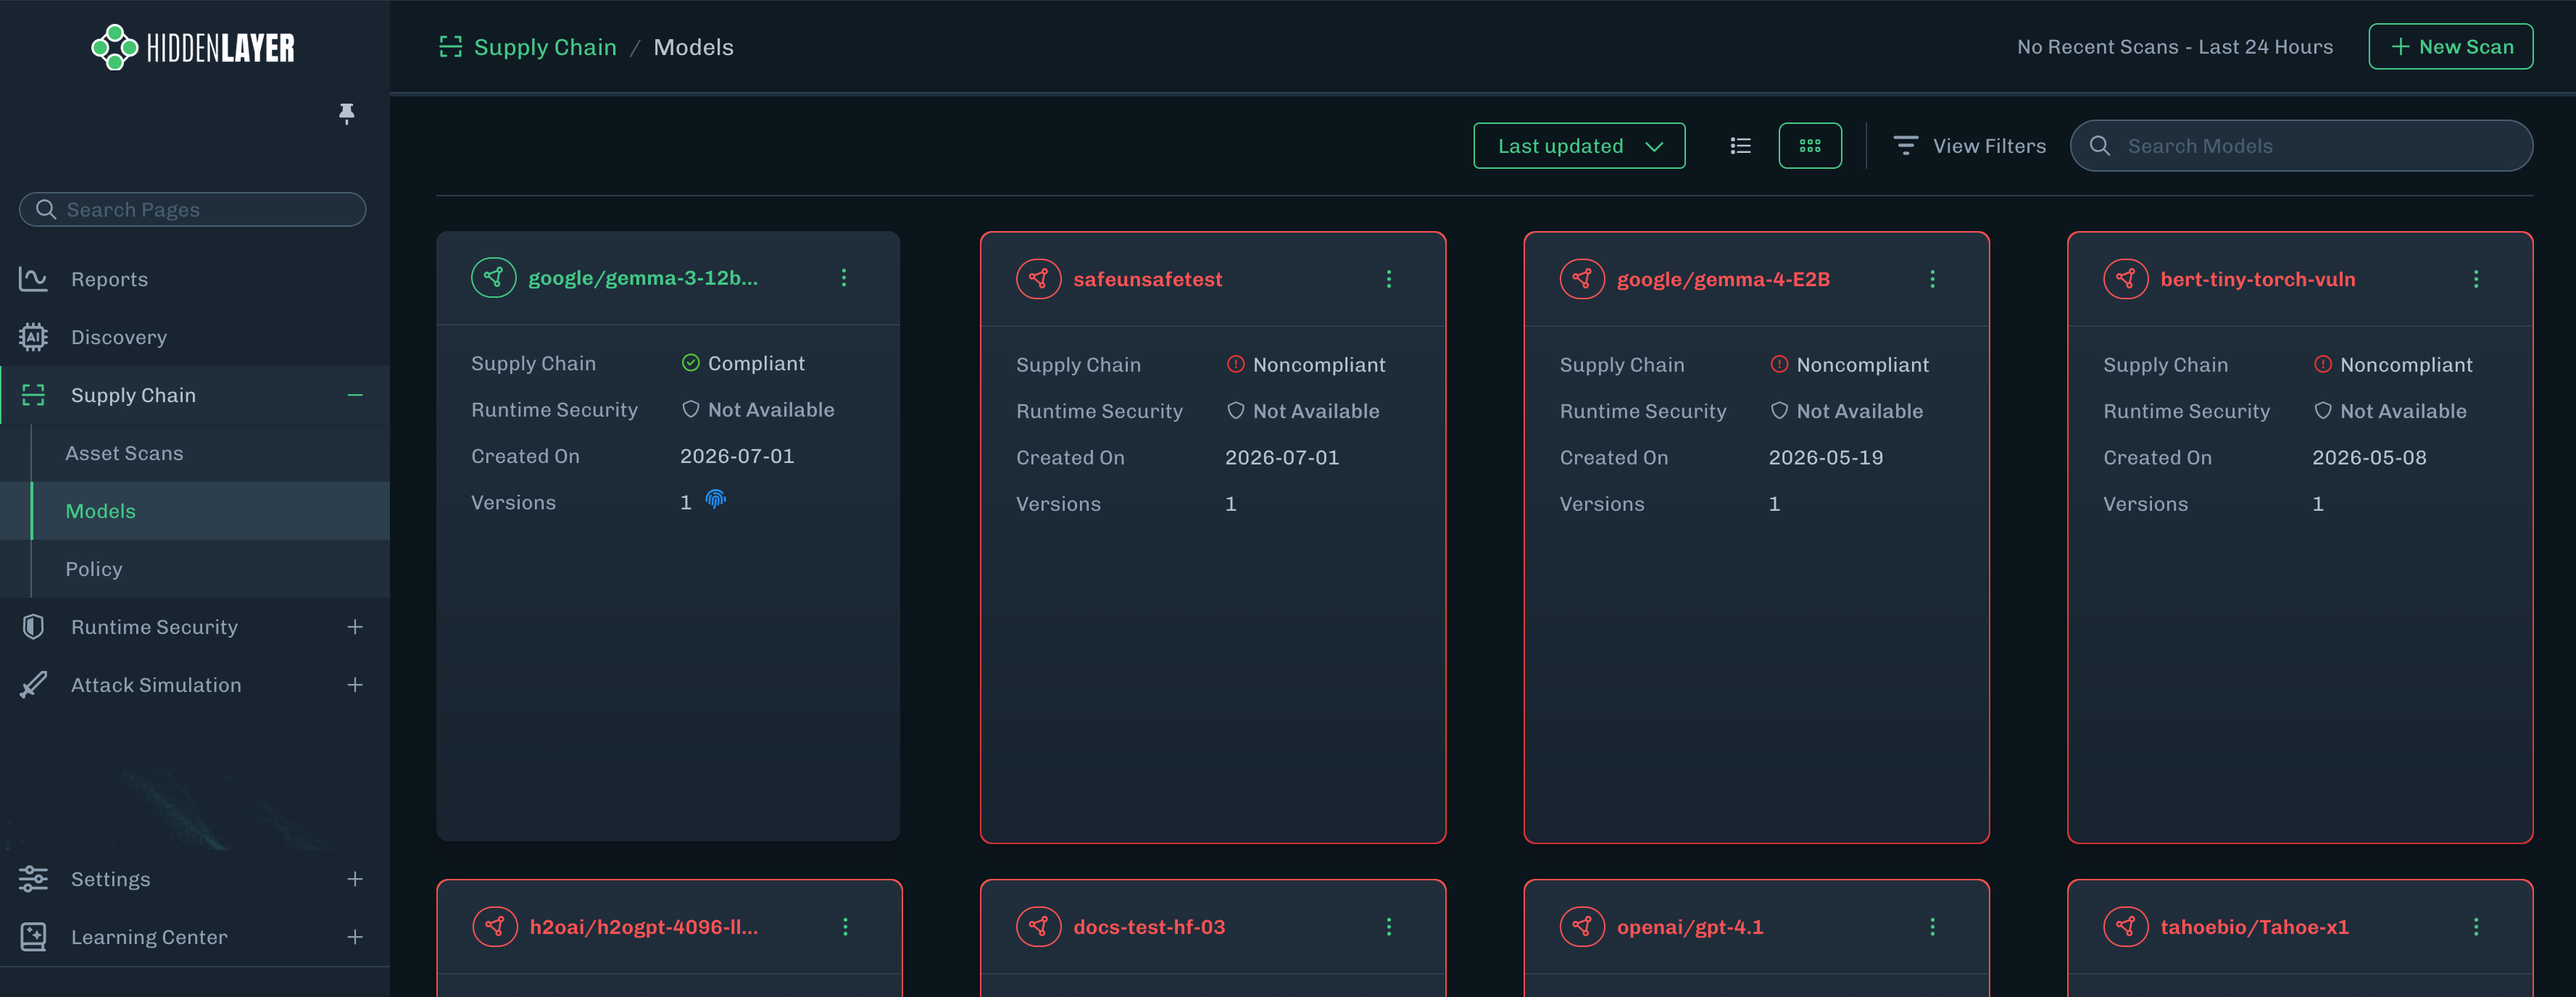Viewport: 2576px width, 997px height.
Task: Switch to grid view
Action: coord(1810,146)
